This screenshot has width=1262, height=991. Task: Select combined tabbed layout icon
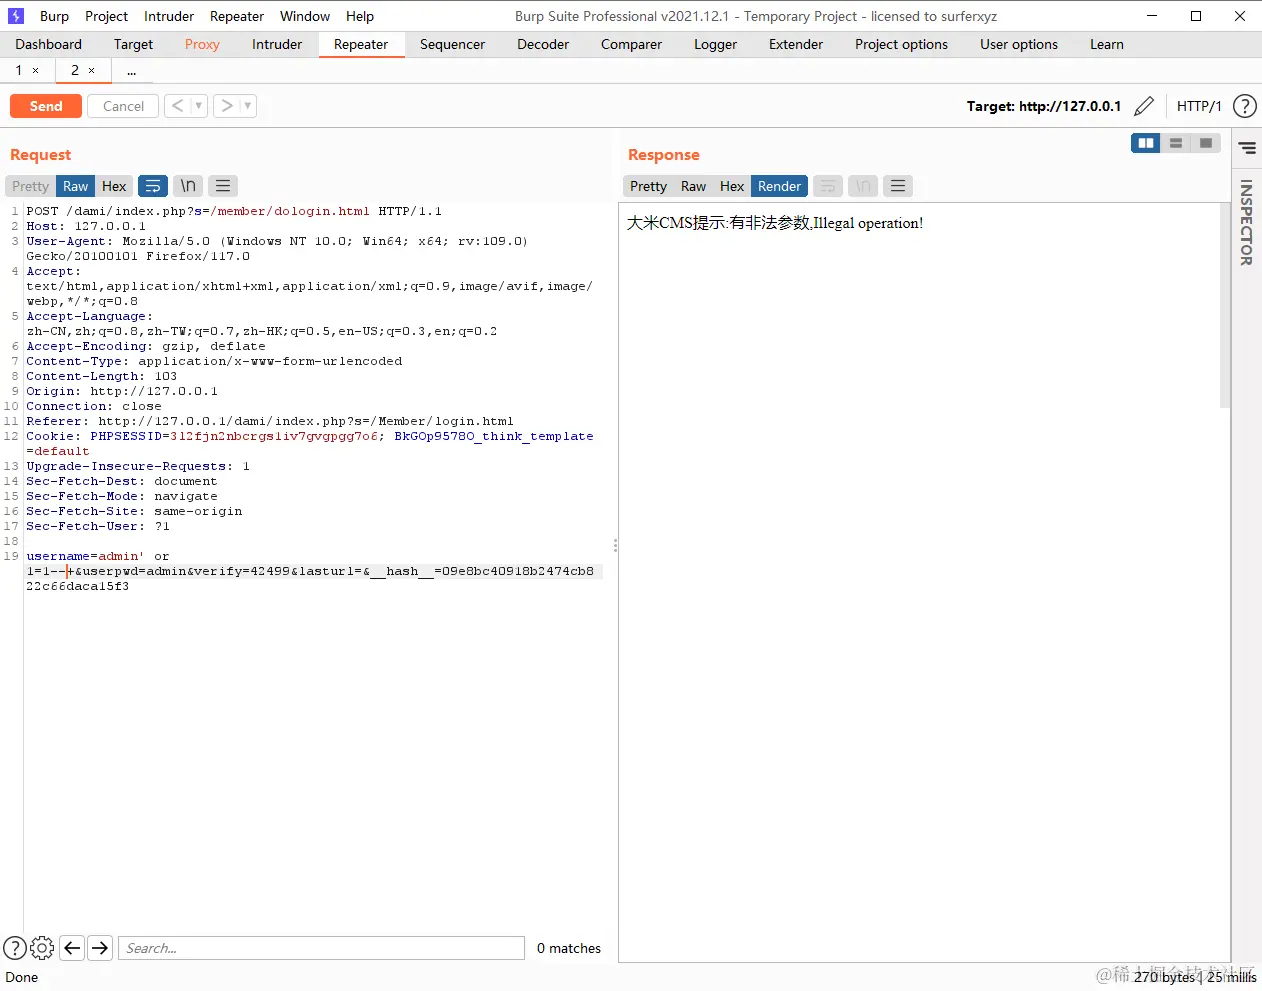coord(1206,143)
